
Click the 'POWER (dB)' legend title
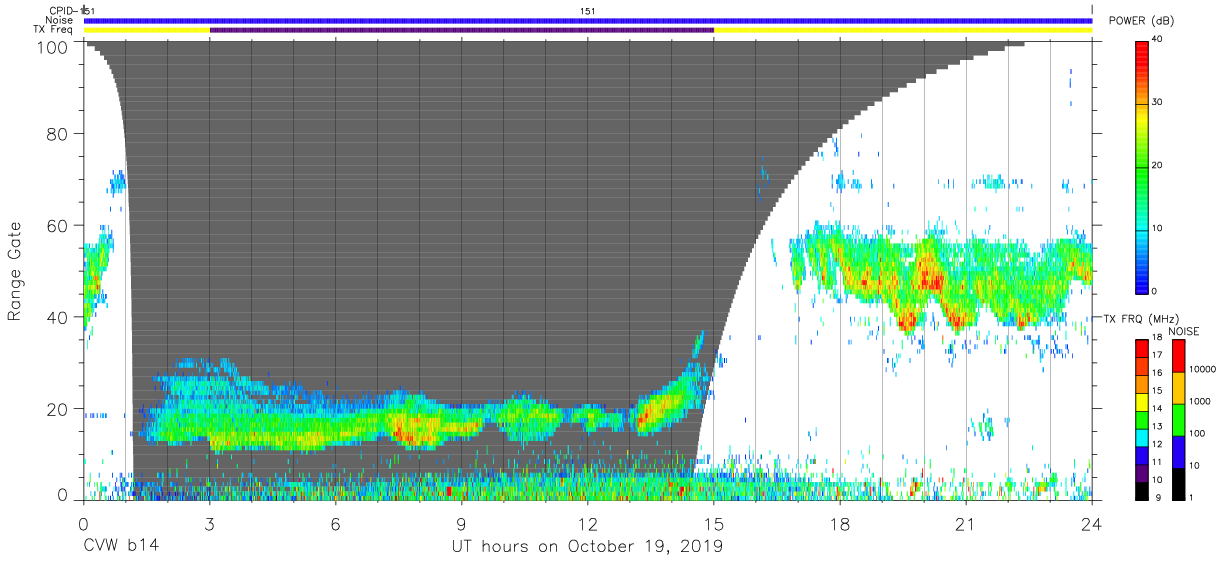(x=1140, y=20)
